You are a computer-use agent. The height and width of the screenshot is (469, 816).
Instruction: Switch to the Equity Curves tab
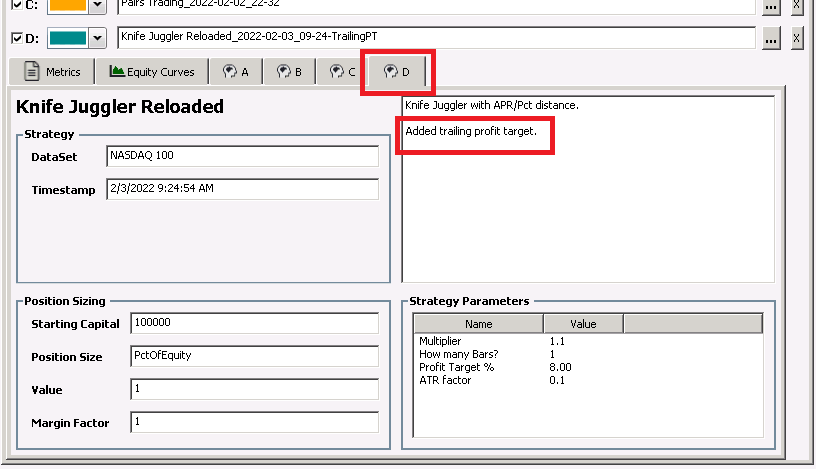click(153, 72)
